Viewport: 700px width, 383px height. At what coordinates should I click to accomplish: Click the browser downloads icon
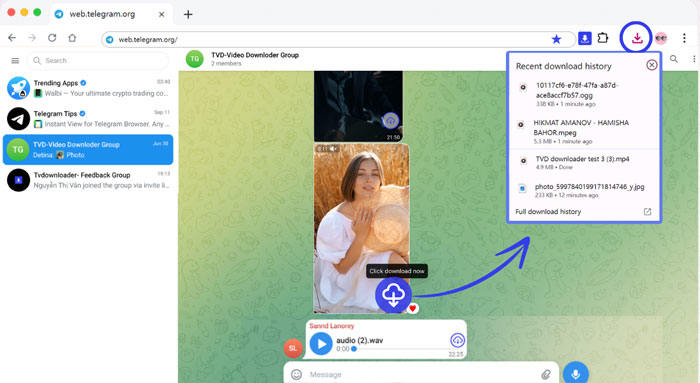[x=637, y=38]
